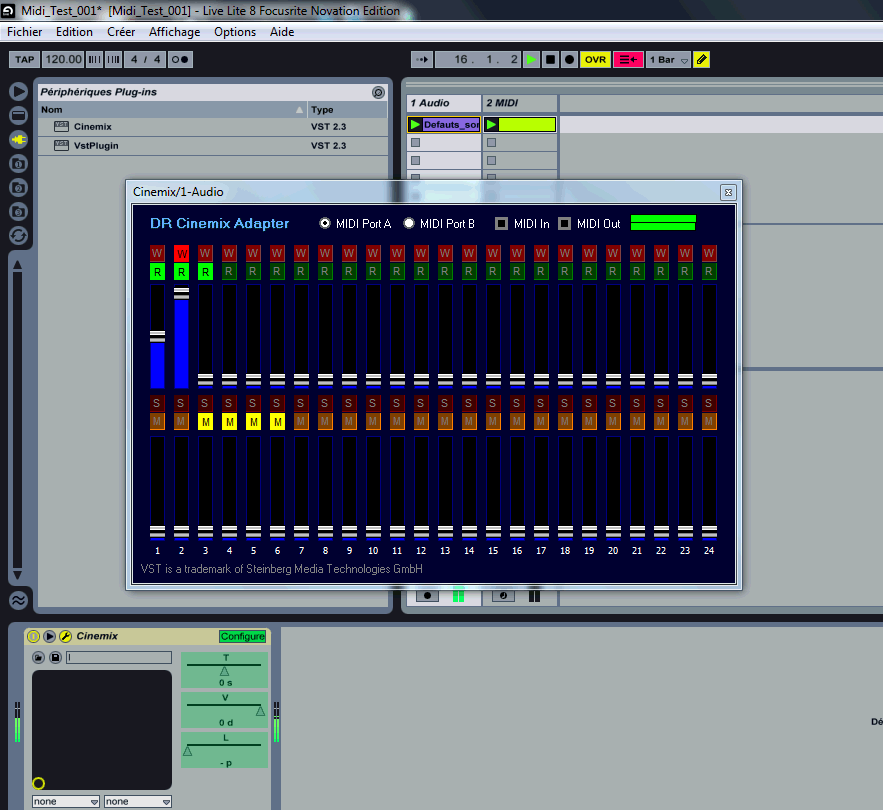The image size is (883, 810).
Task: Open the Affichage menu
Action: click(x=174, y=32)
